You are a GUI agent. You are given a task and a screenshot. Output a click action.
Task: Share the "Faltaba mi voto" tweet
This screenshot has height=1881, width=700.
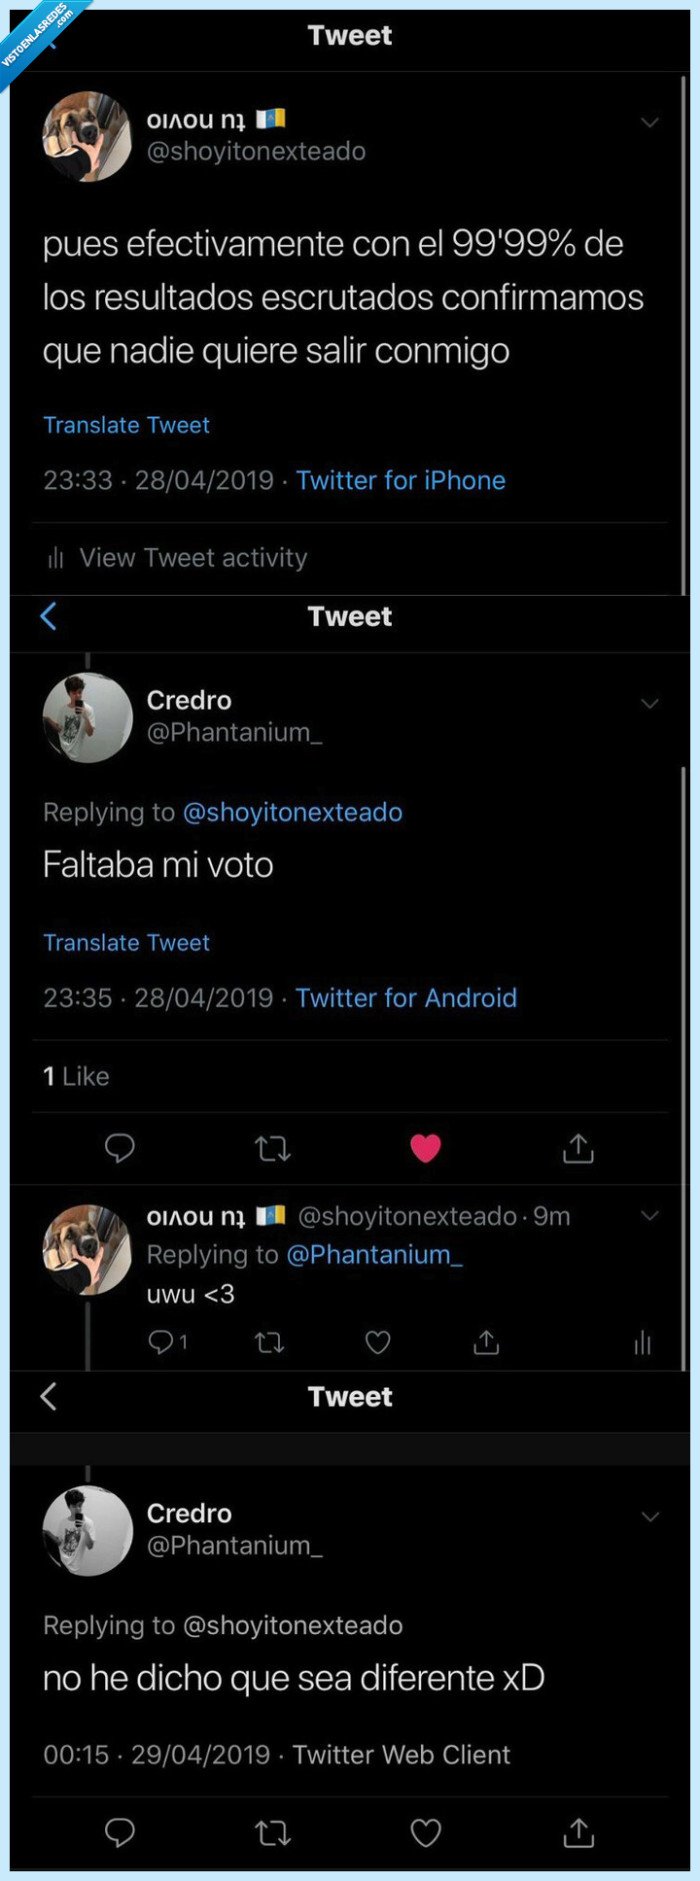pos(576,1148)
